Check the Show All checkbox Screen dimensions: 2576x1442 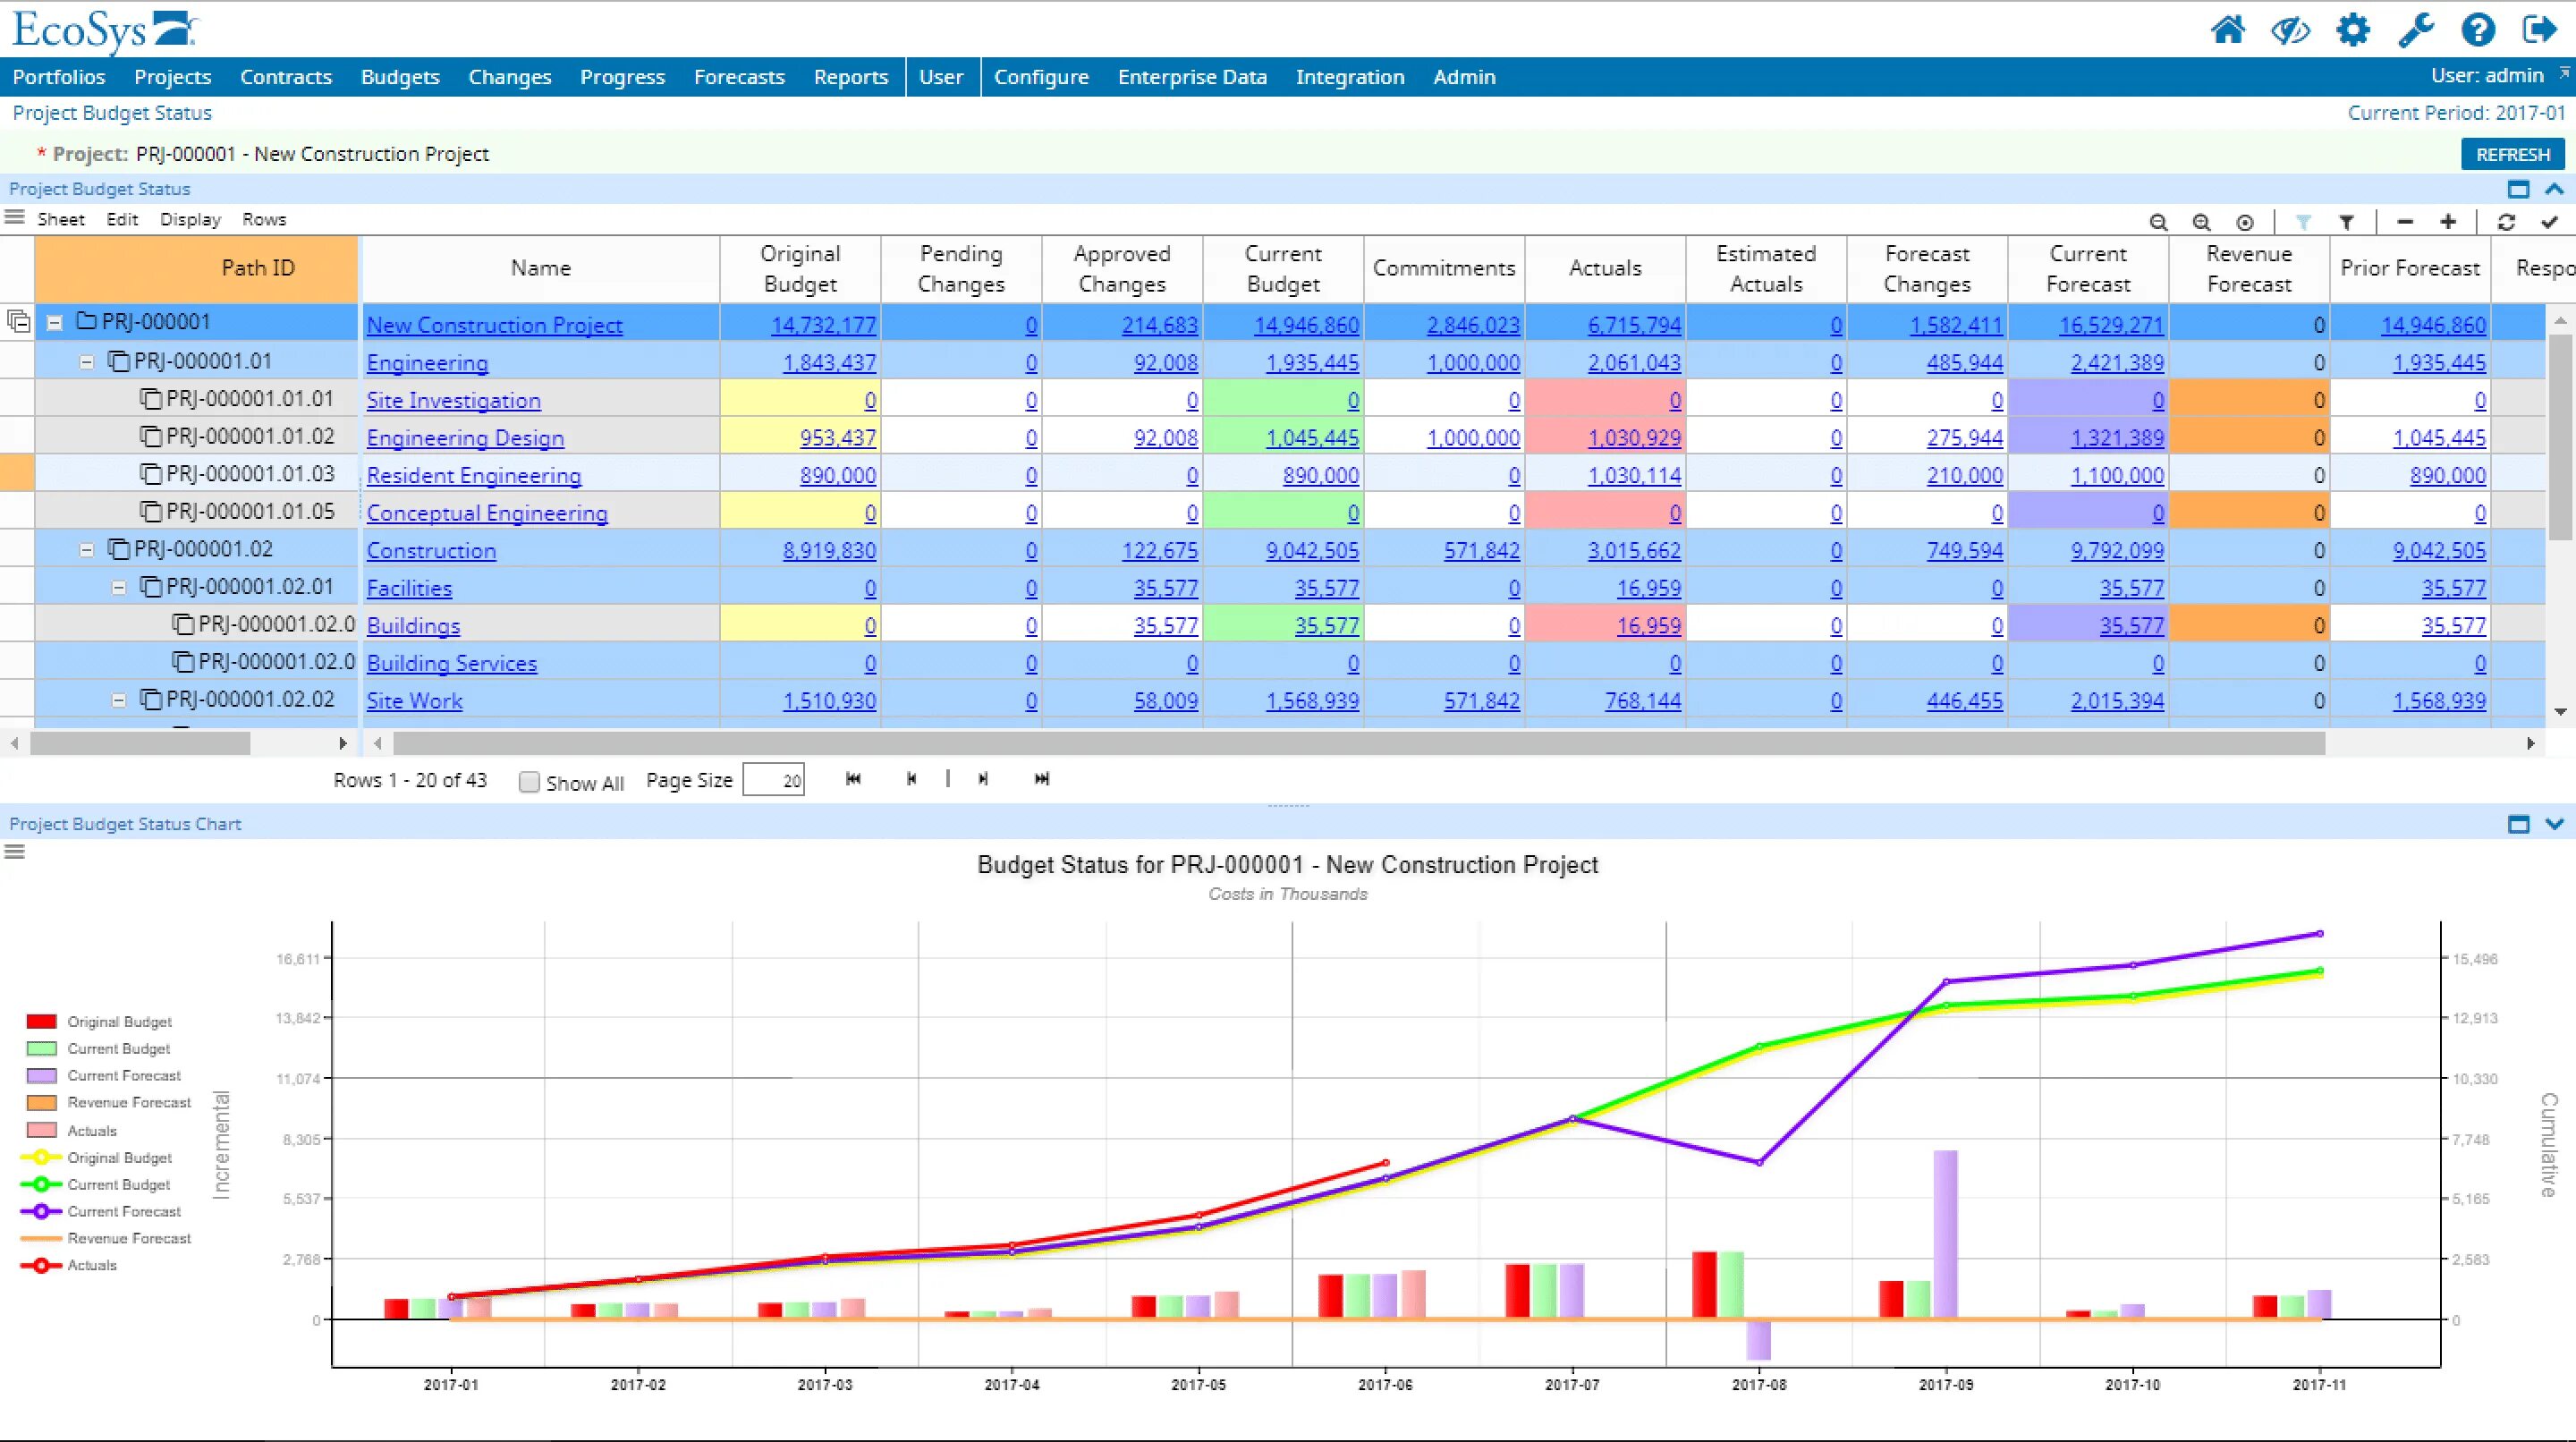[x=529, y=782]
